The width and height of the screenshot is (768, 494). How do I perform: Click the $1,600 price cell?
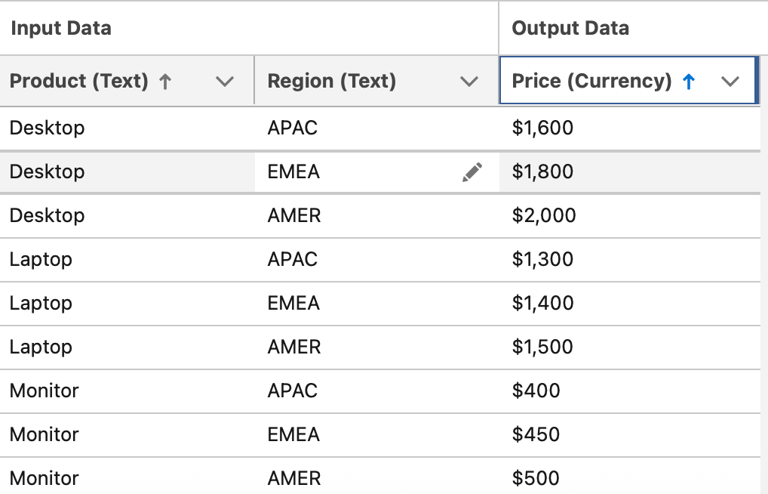click(543, 128)
